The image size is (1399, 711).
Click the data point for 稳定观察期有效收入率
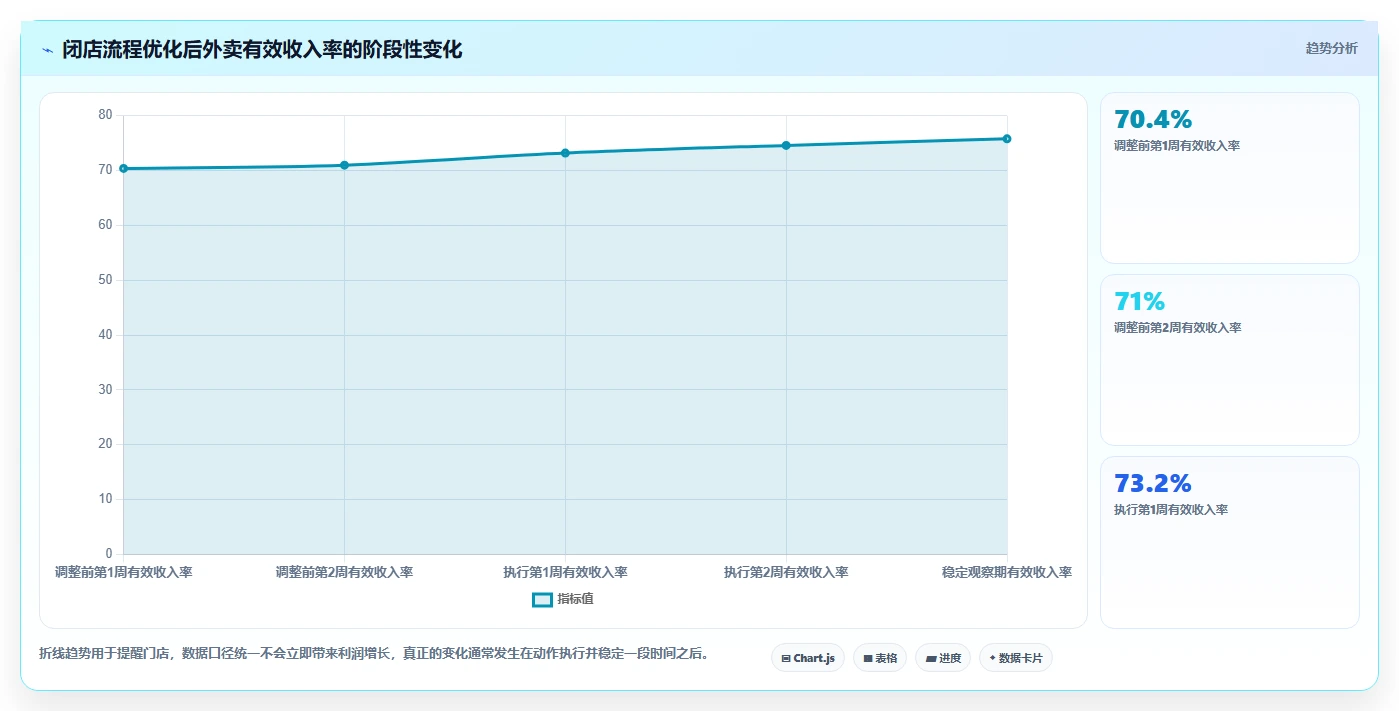point(1007,139)
